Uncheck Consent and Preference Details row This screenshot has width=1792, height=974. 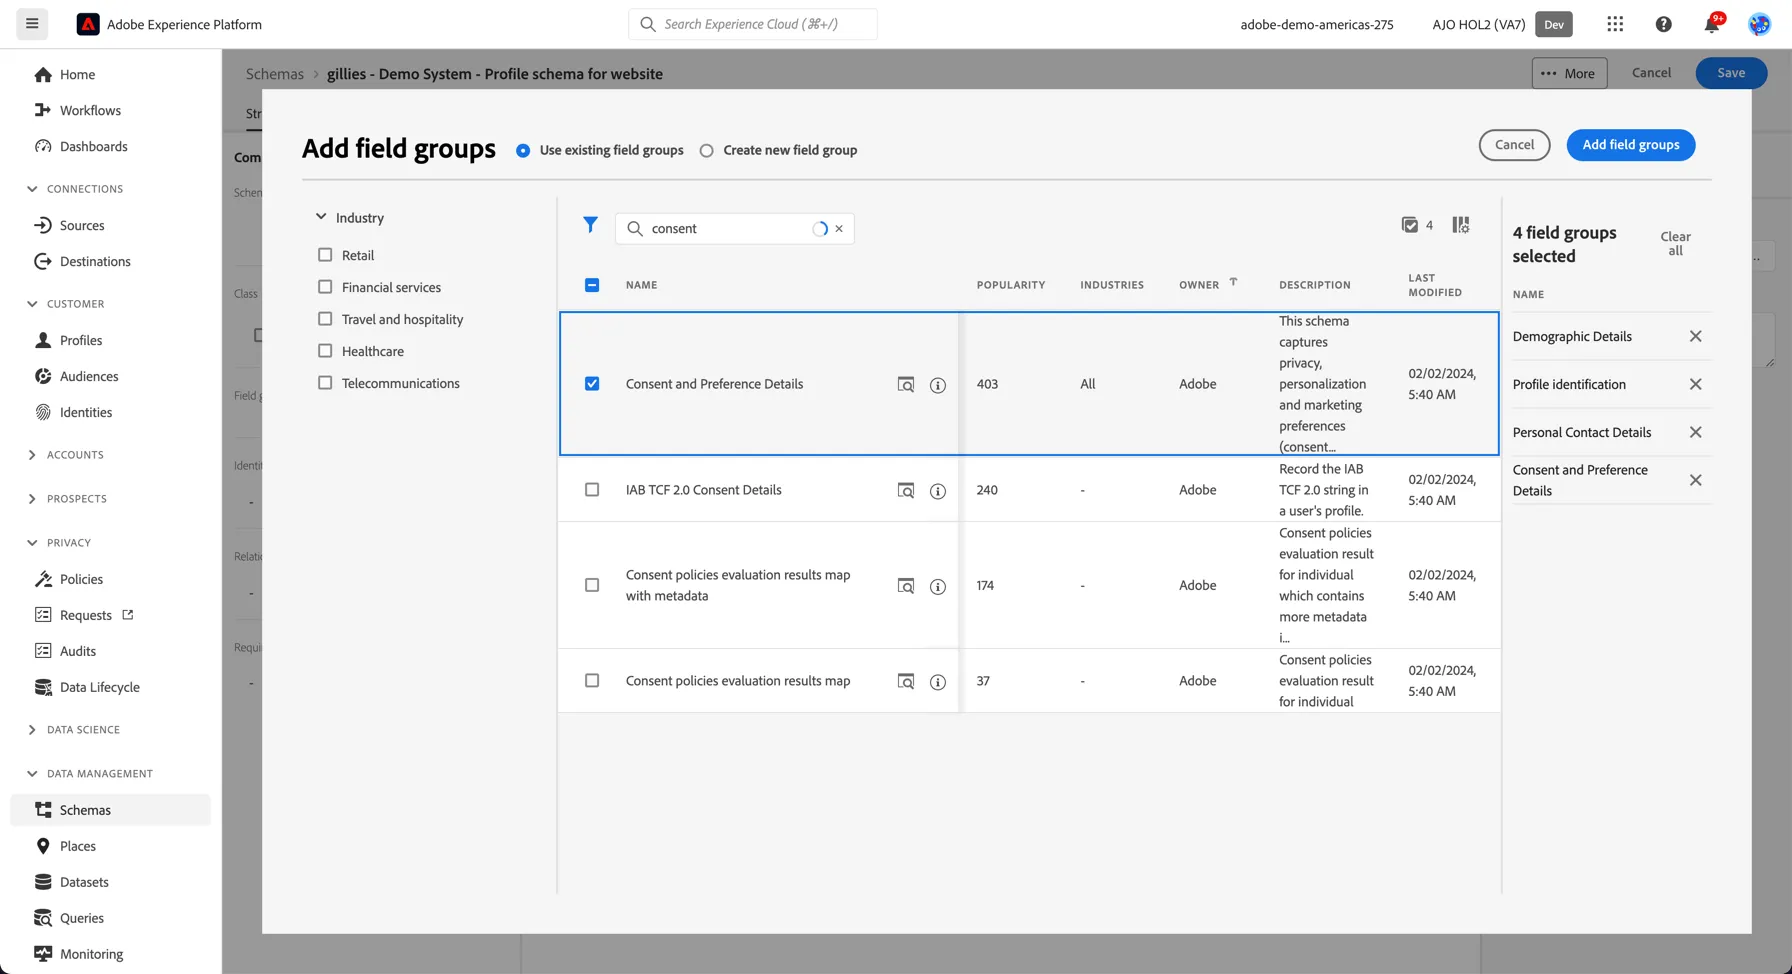point(592,384)
